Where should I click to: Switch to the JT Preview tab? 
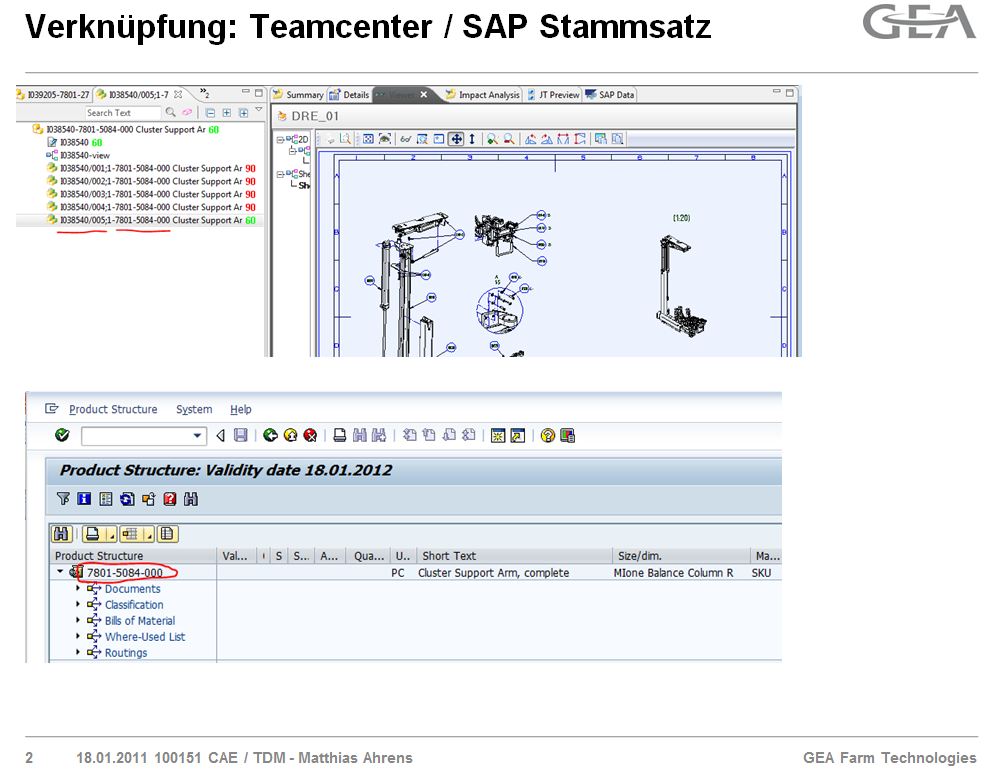[x=553, y=94]
